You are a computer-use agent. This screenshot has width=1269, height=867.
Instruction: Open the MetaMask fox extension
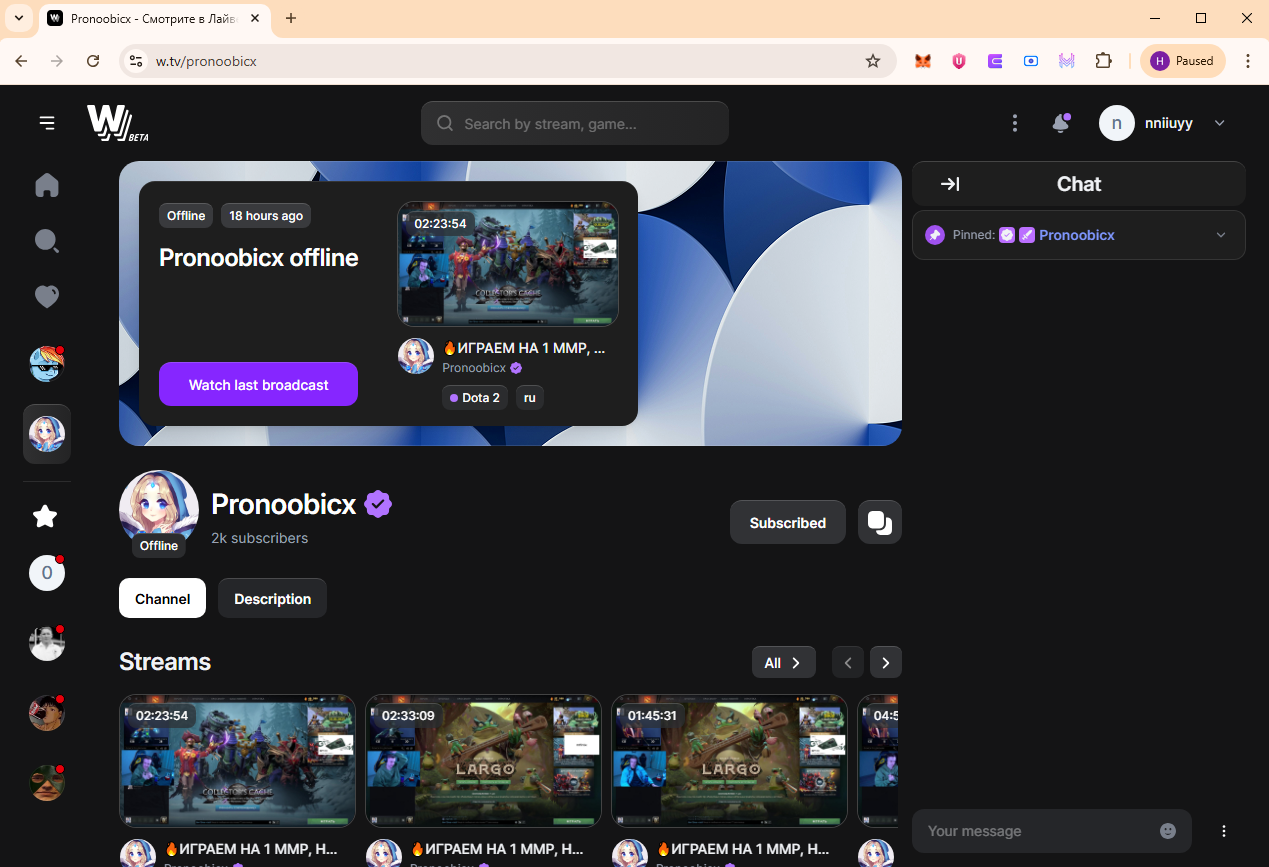(922, 61)
